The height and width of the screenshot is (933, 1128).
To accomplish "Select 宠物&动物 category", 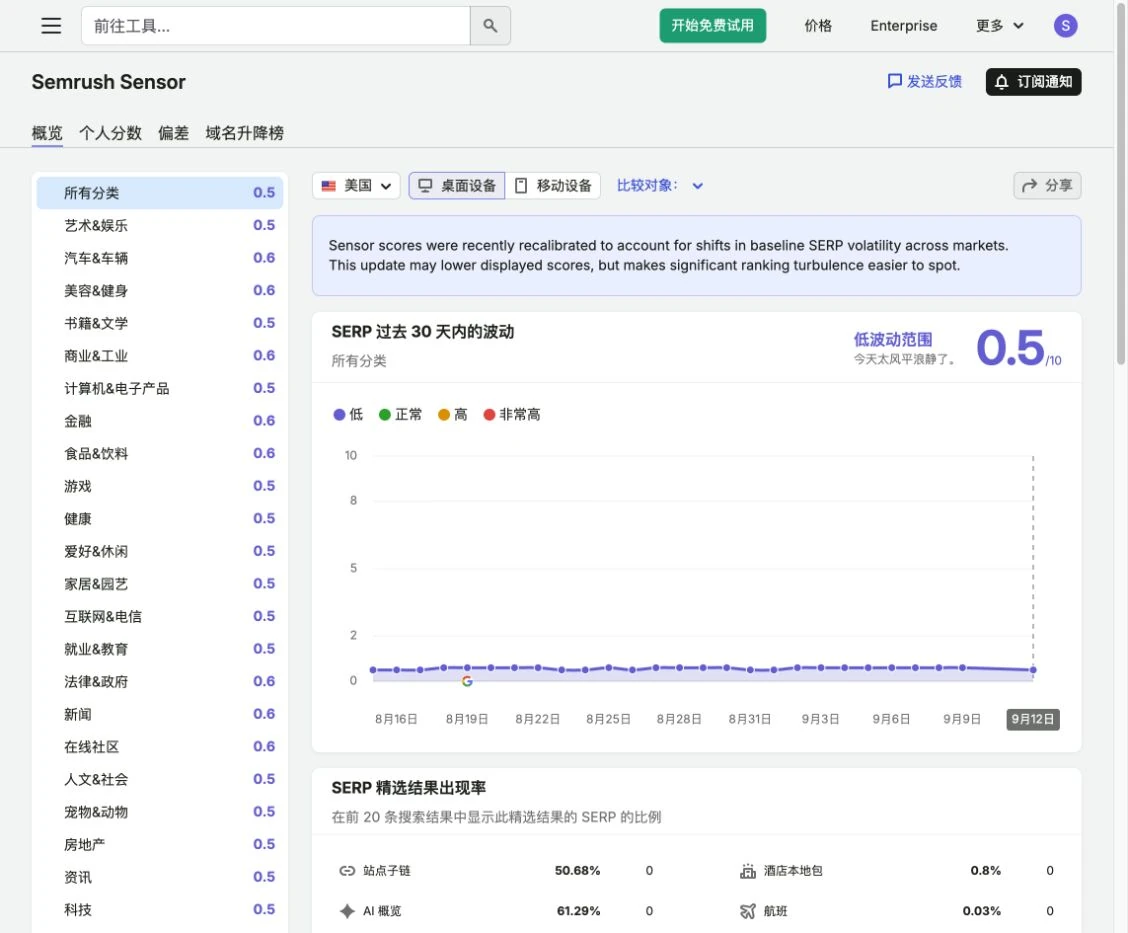I will tap(160, 812).
